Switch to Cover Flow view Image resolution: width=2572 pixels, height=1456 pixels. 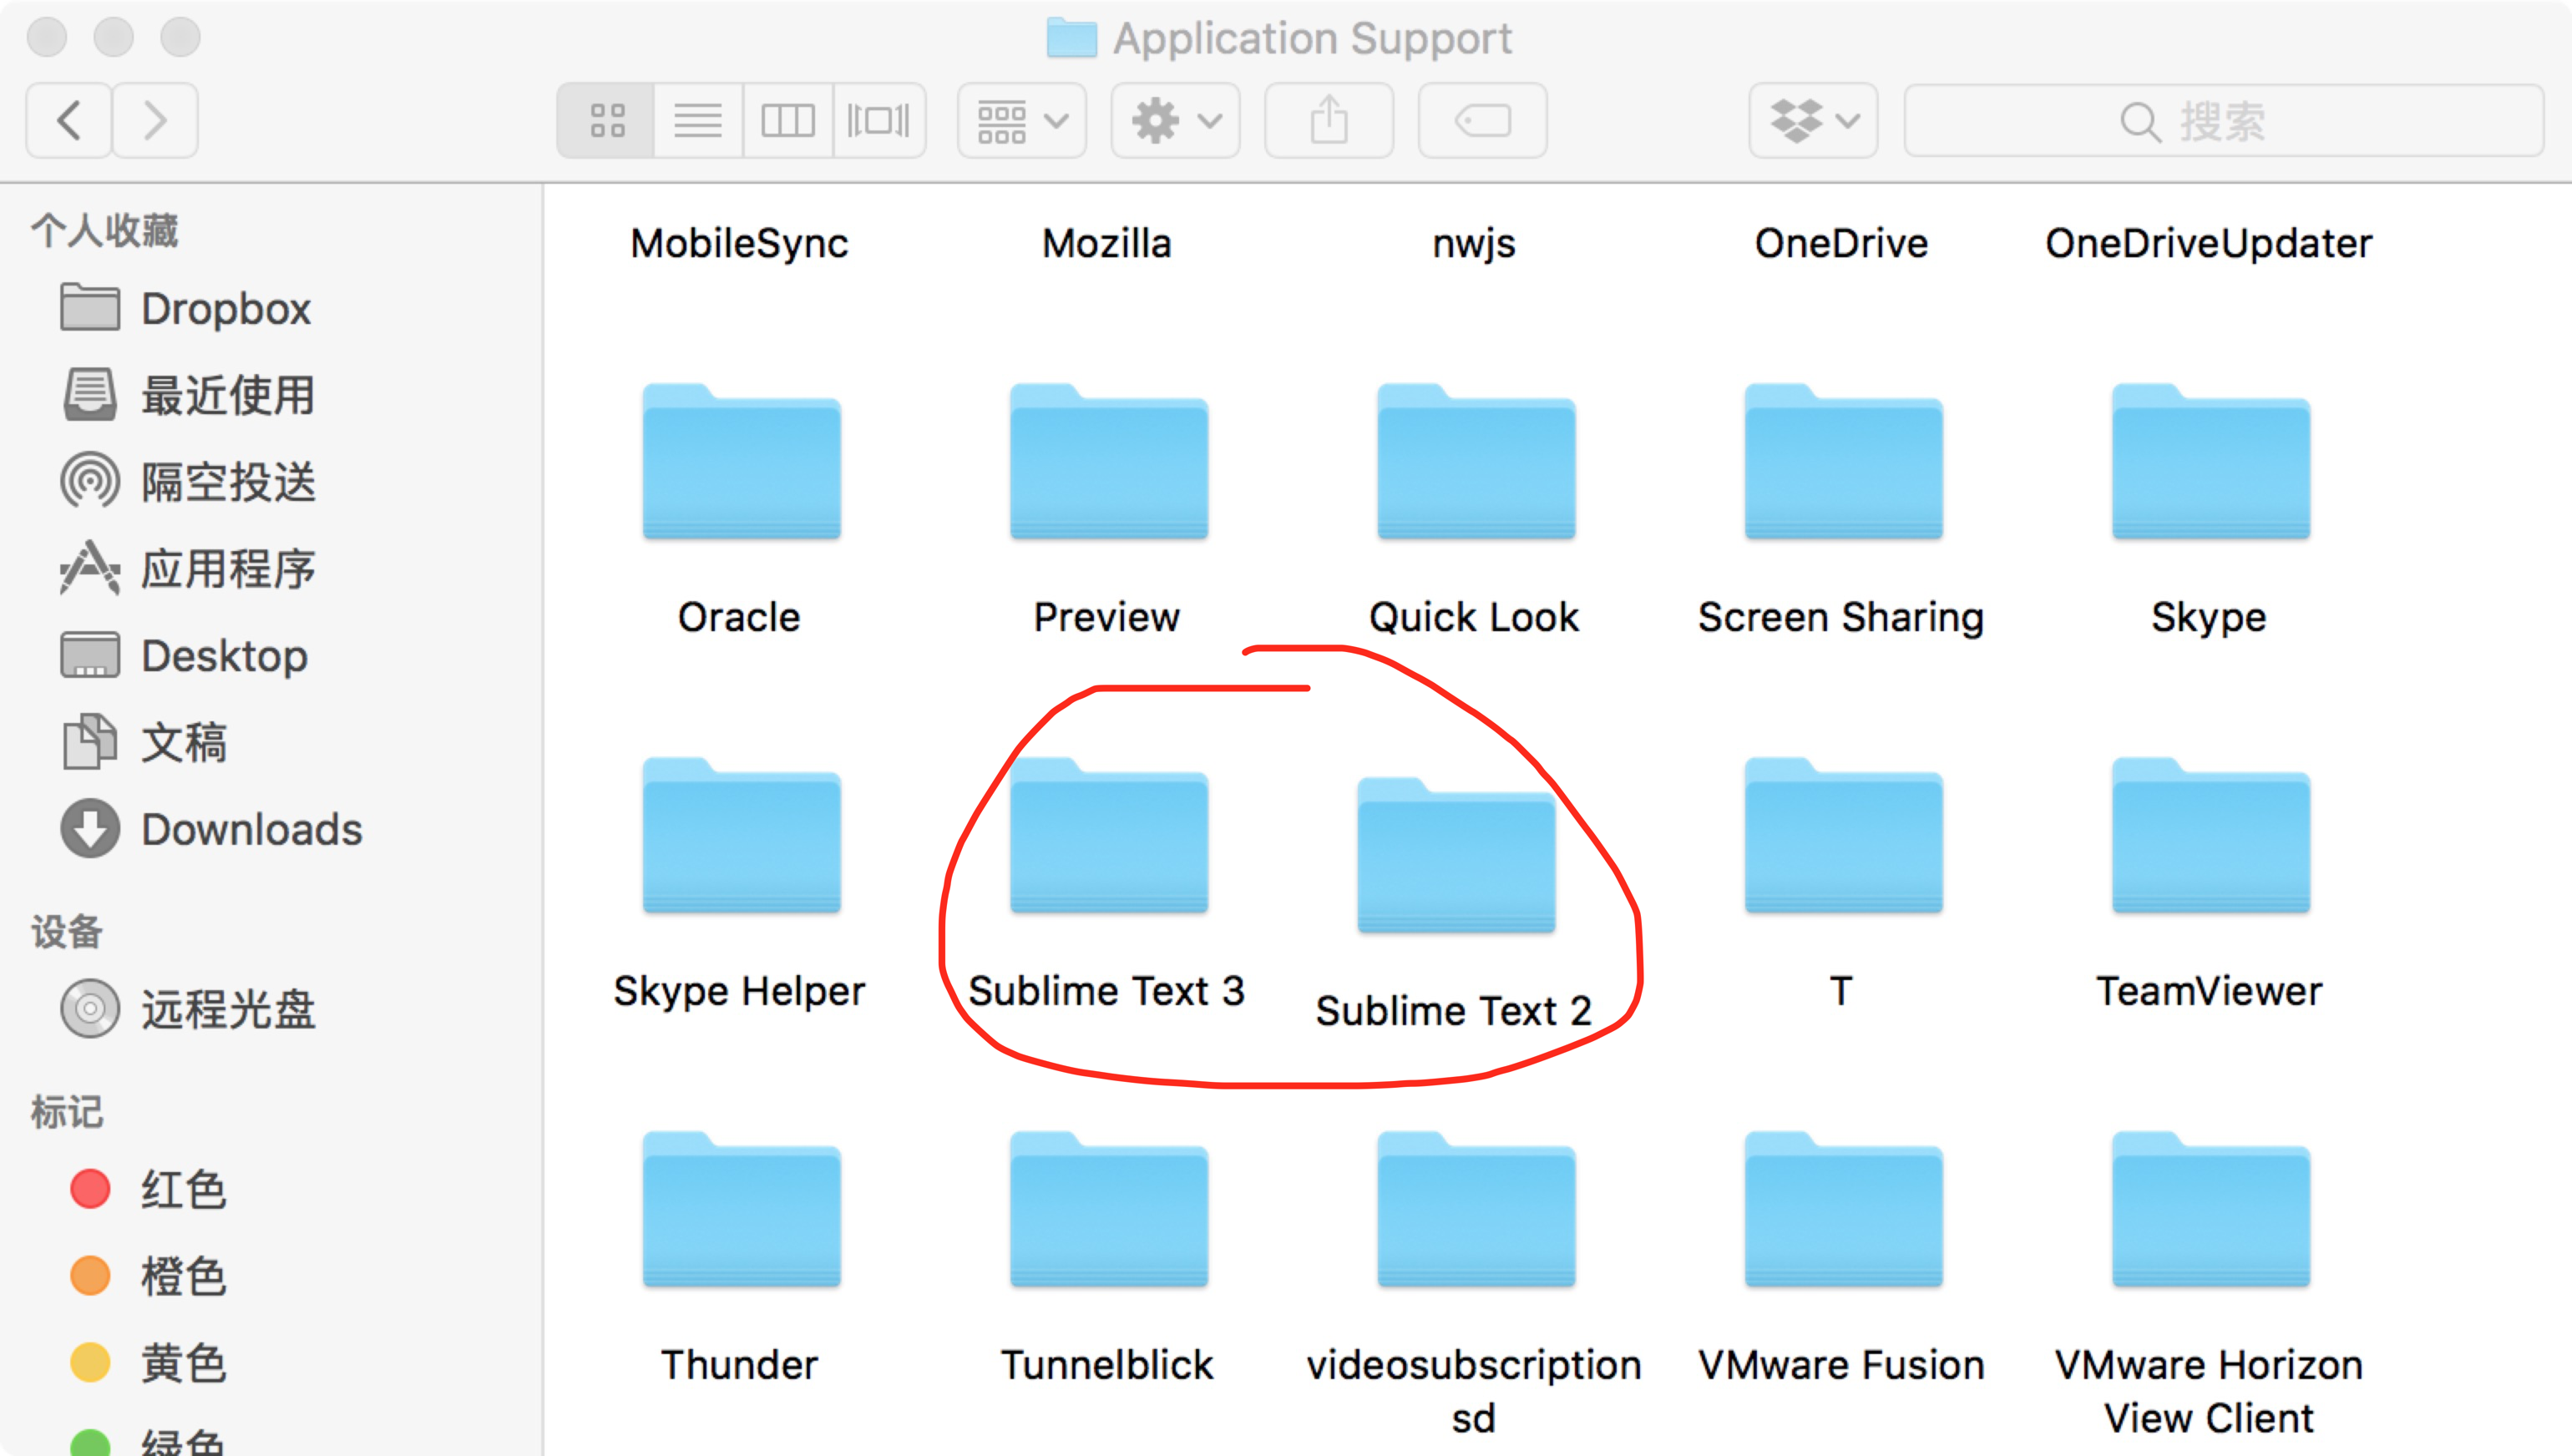(879, 121)
